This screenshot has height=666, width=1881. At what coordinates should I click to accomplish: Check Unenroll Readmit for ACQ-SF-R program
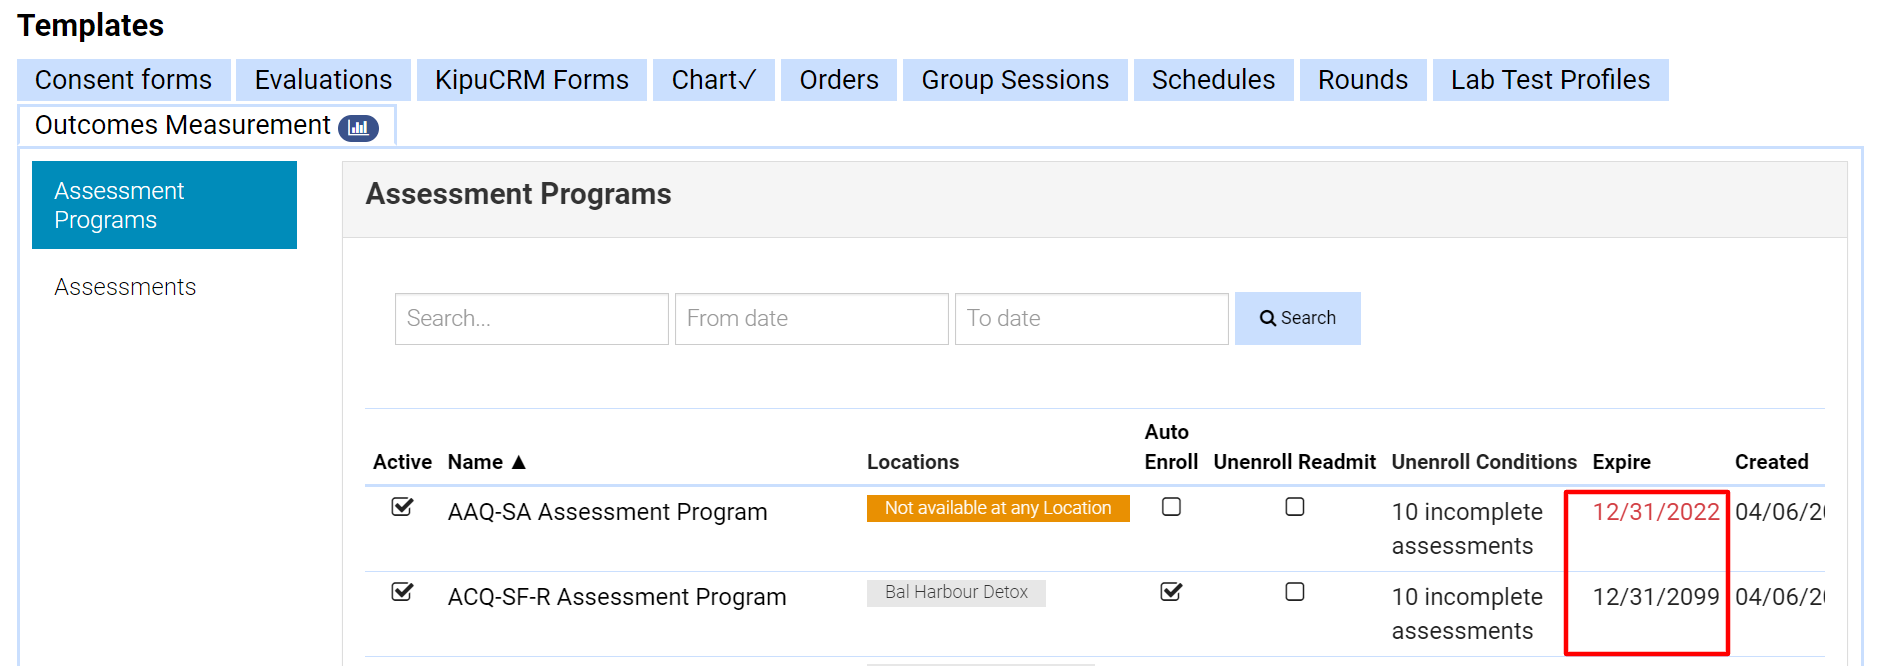1294,592
